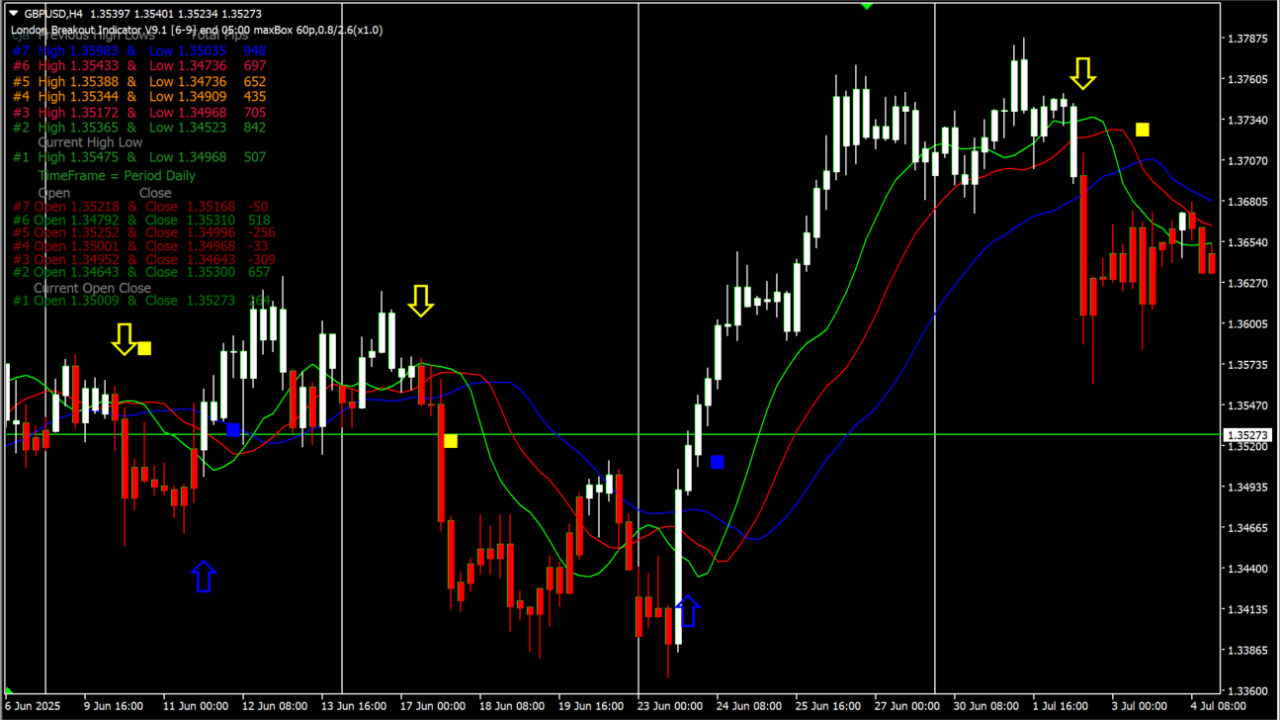Click the yellow square near the 1.37340 level
The height and width of the screenshot is (720, 1280).
coord(1142,129)
